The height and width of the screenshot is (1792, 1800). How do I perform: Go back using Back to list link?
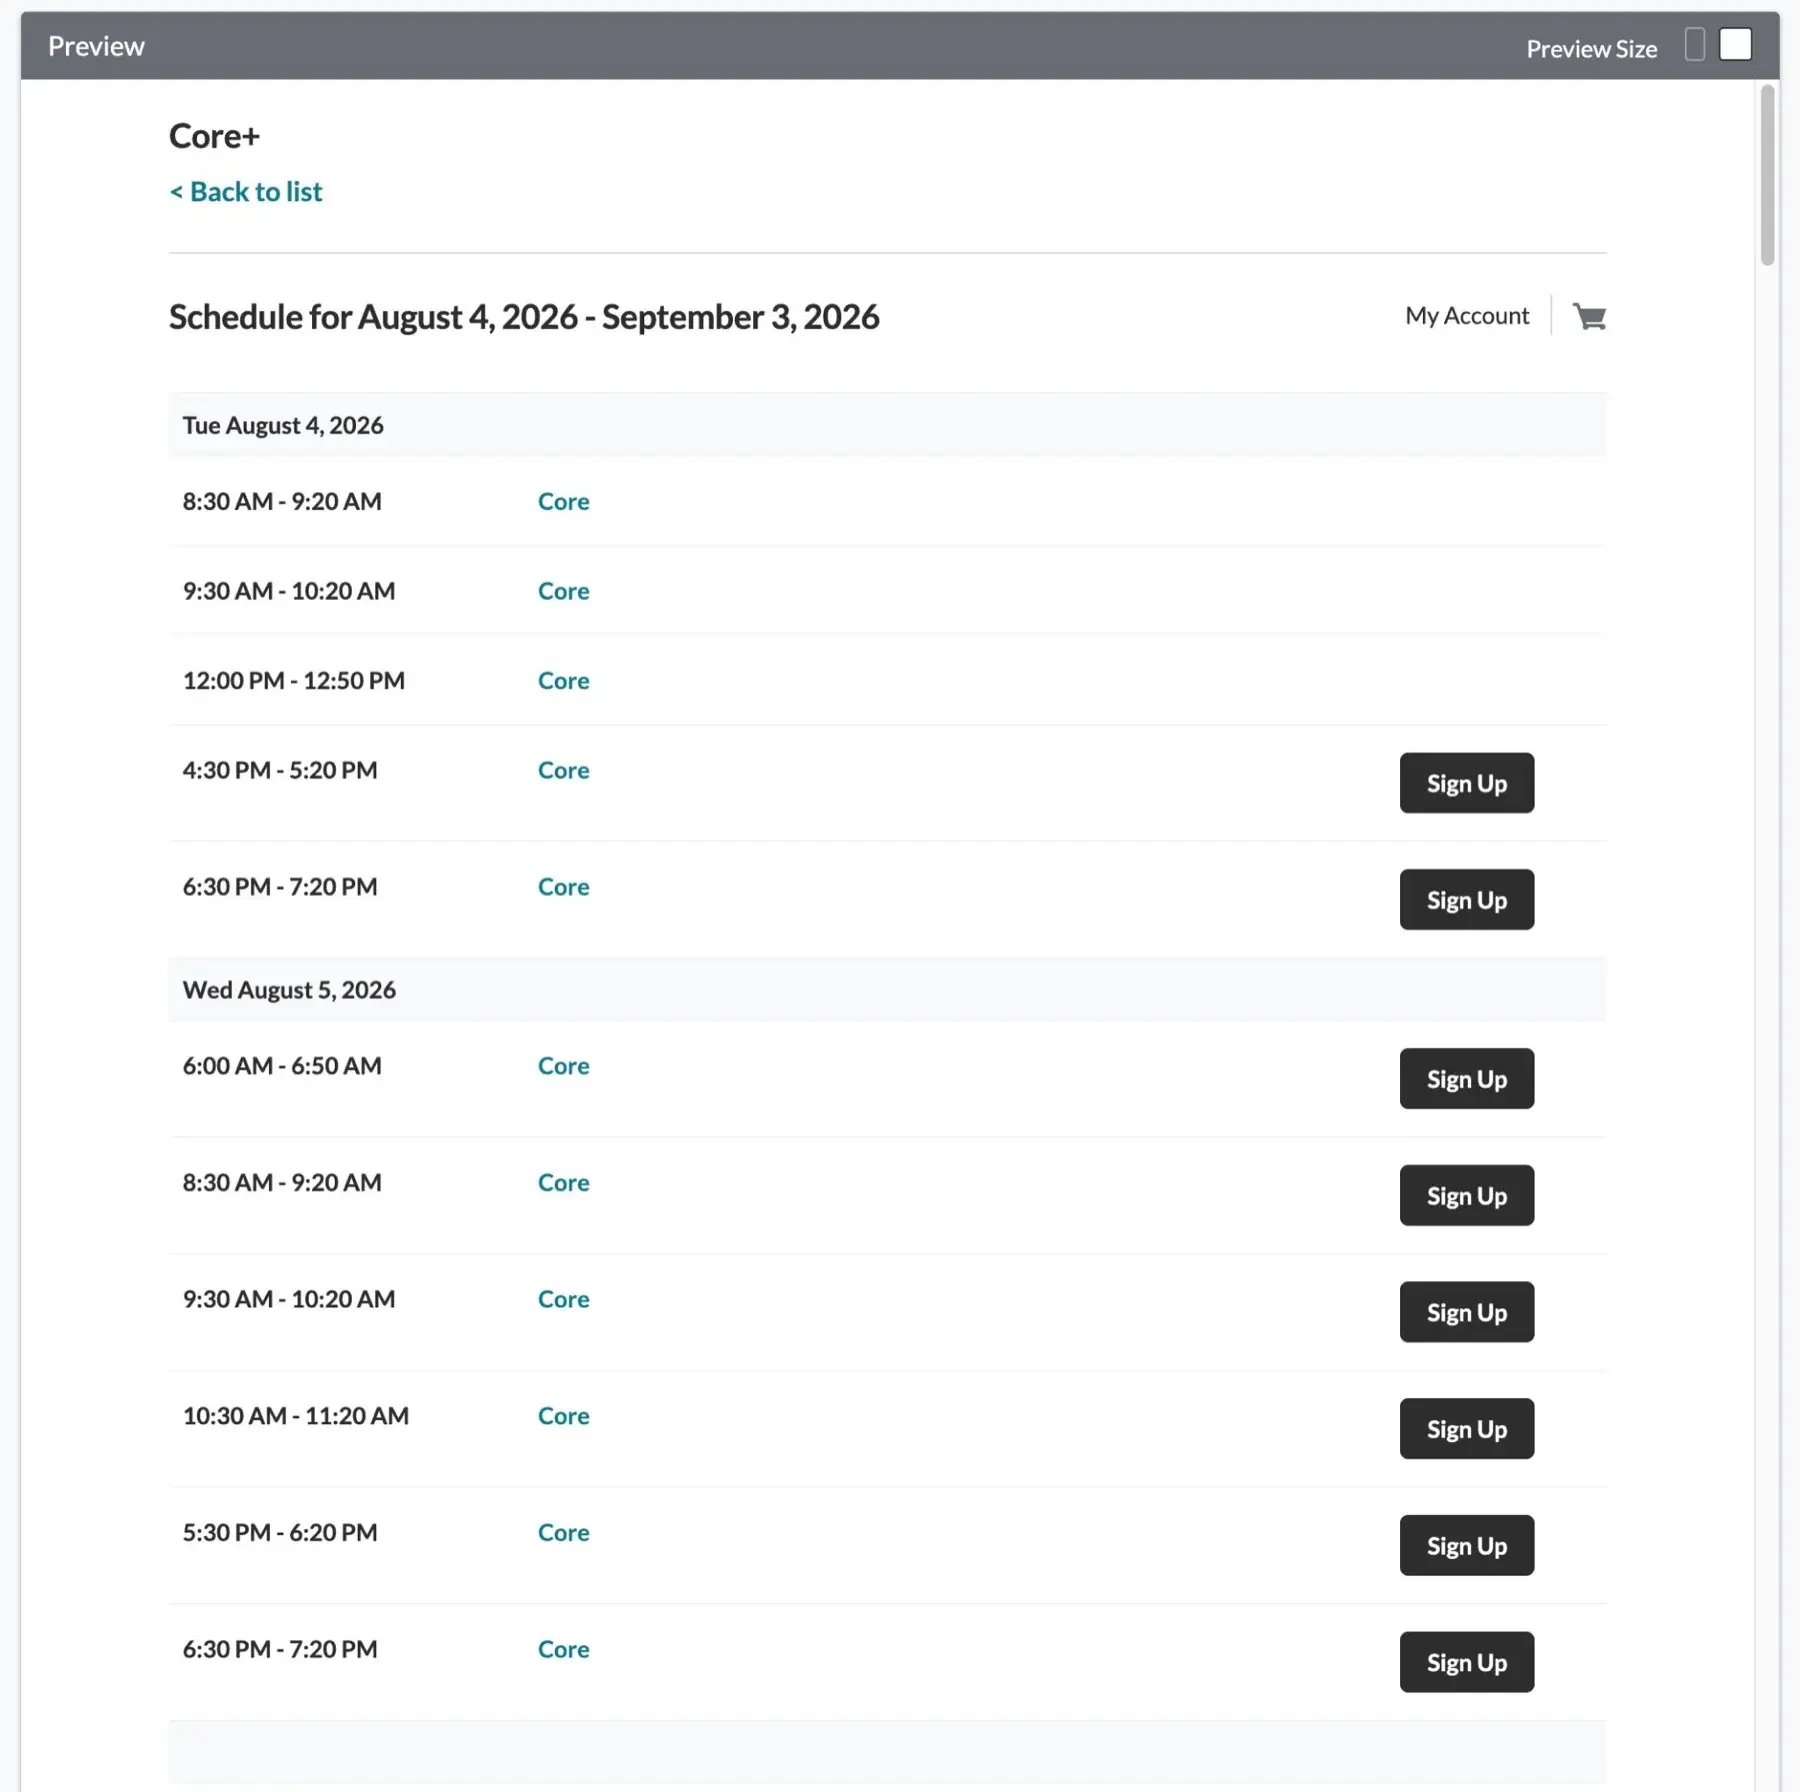[246, 192]
